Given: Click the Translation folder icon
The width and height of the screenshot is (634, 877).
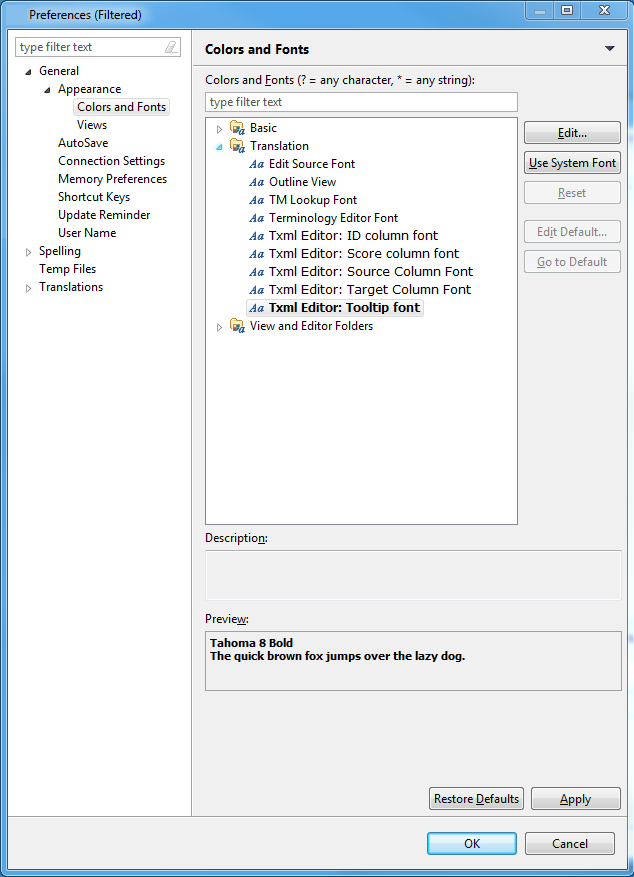Looking at the screenshot, I should pos(237,146).
